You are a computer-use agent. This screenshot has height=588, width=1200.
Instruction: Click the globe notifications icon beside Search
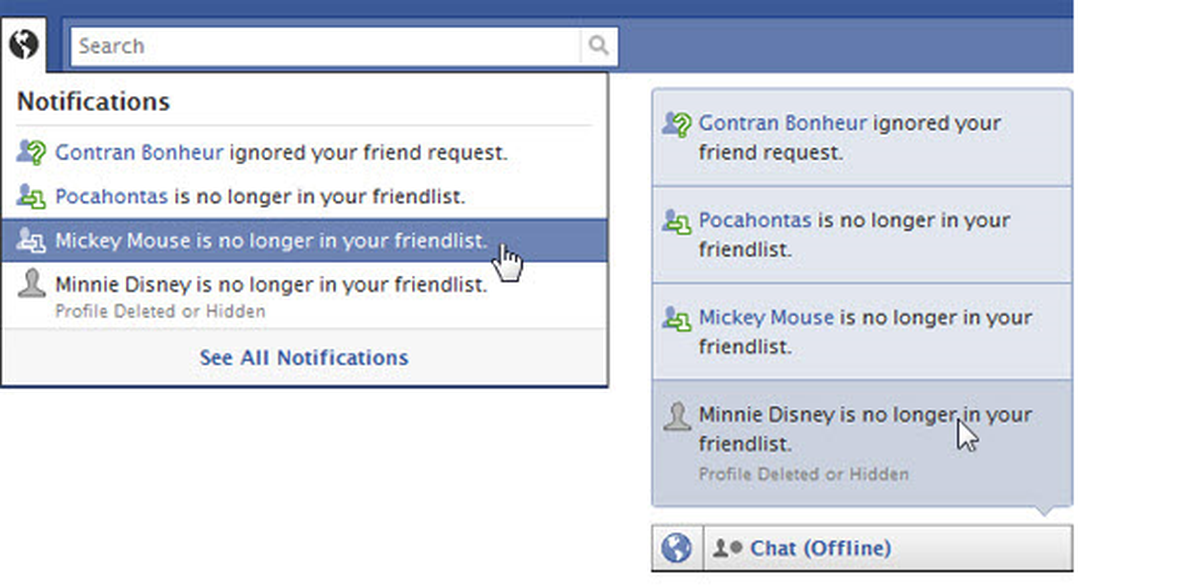(x=24, y=44)
